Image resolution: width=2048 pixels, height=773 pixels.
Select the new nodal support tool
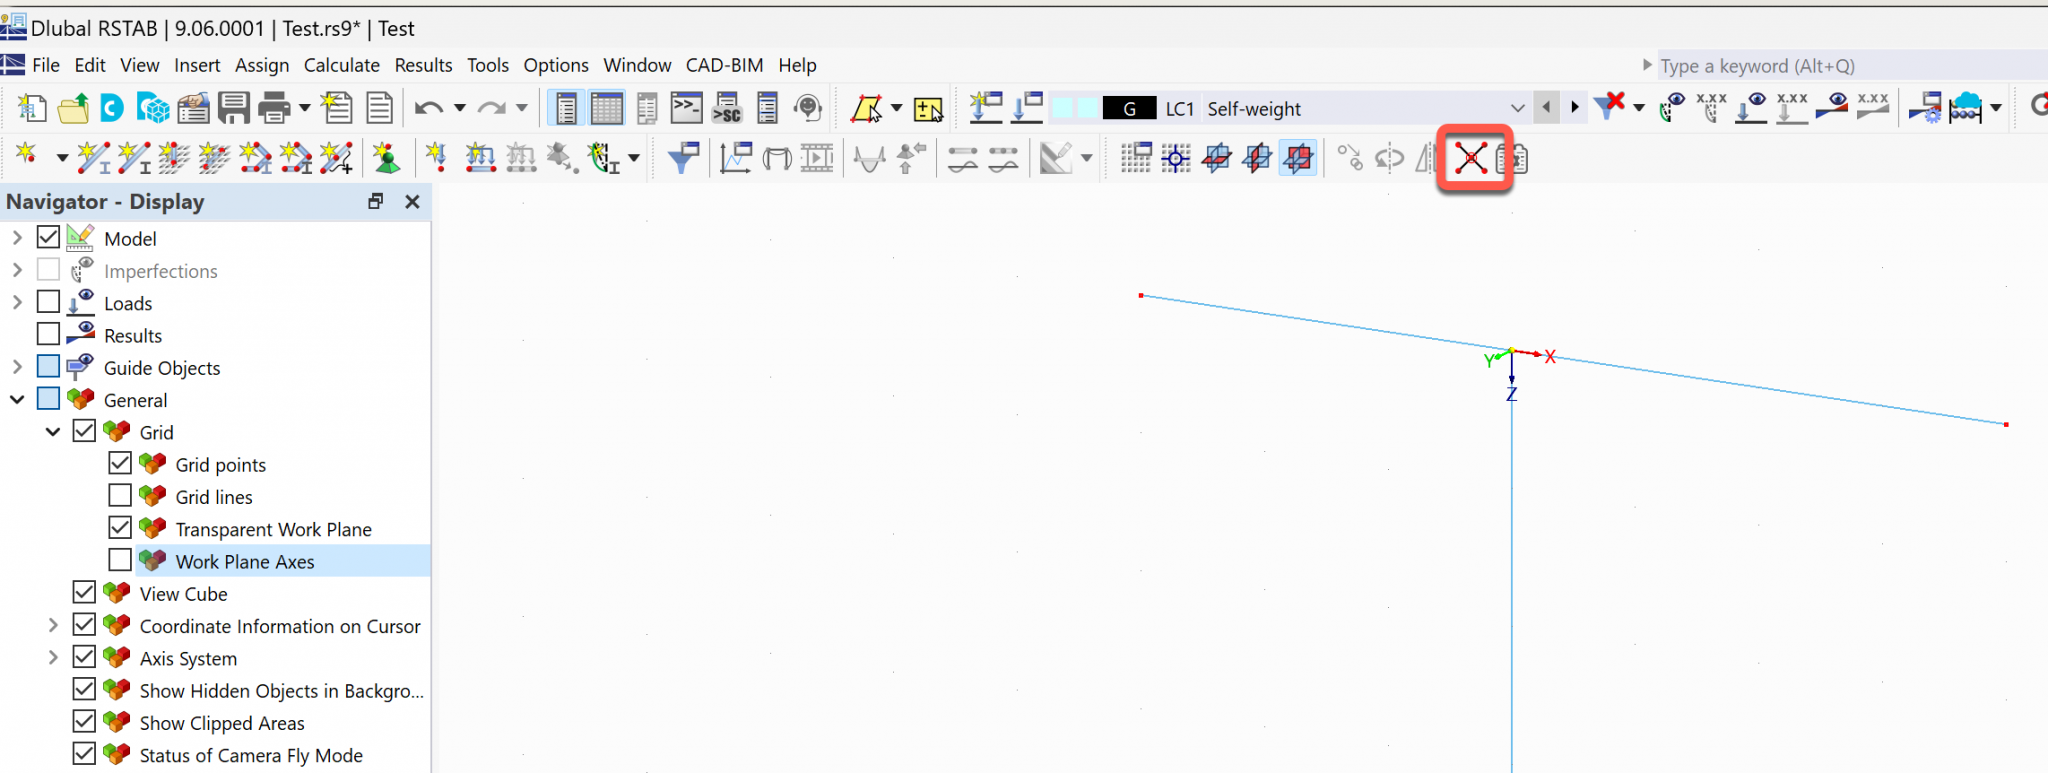[387, 158]
